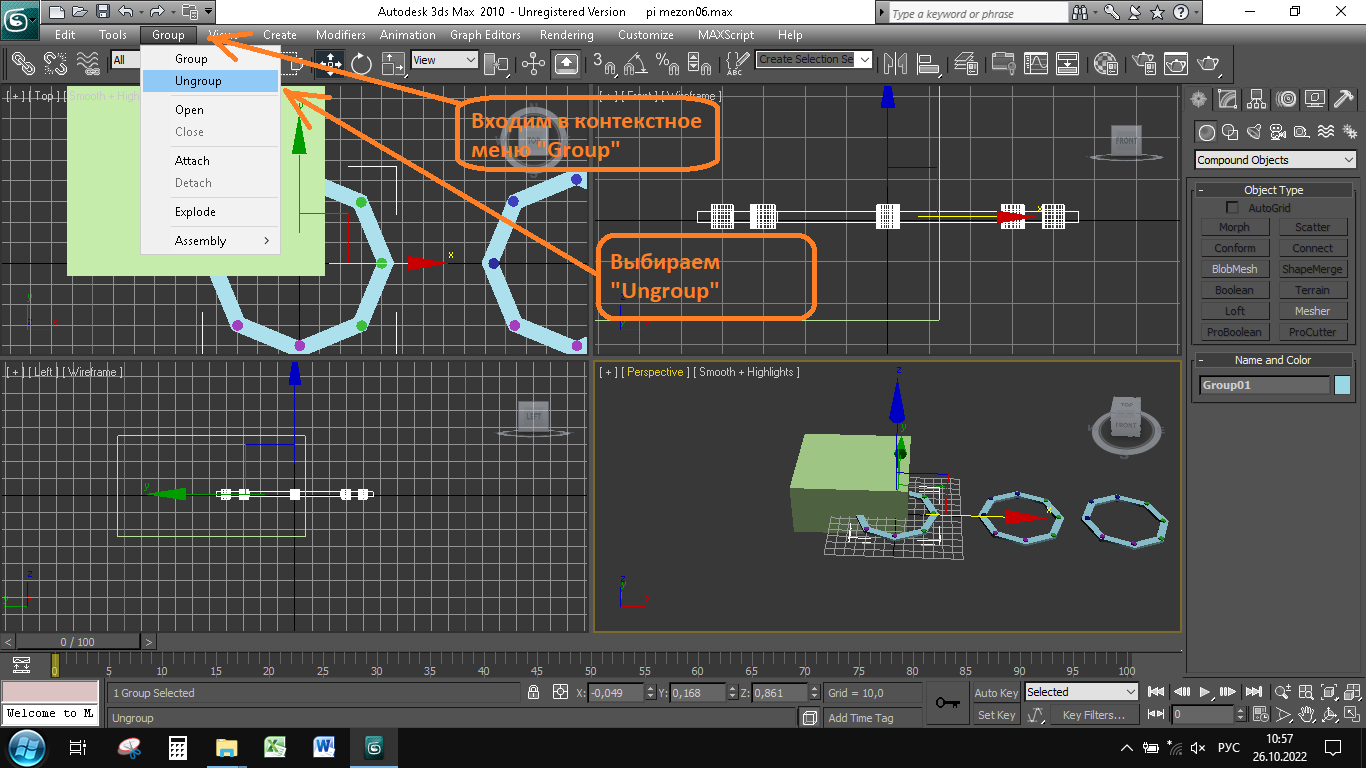Click the Select and Link chain icon
Screen dimensions: 1366x768
click(x=23, y=64)
